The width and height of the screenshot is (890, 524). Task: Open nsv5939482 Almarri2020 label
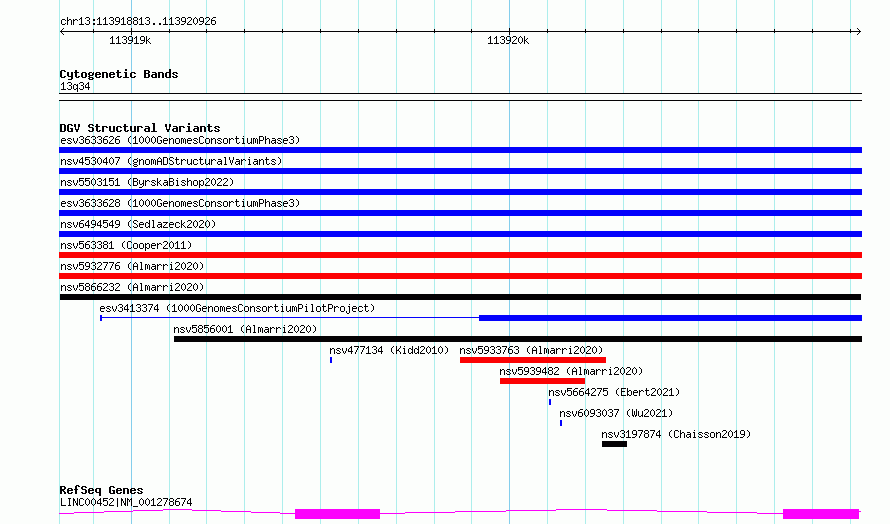[571, 371]
